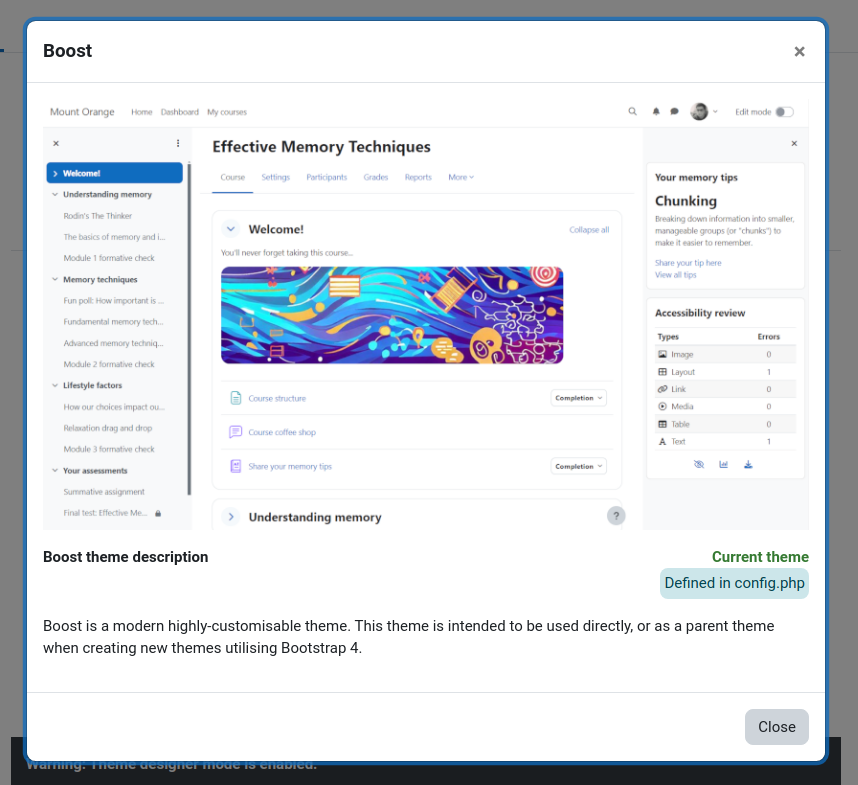This screenshot has height=785, width=858.
Task: Click the Chunking tip heading
Action: click(686, 201)
